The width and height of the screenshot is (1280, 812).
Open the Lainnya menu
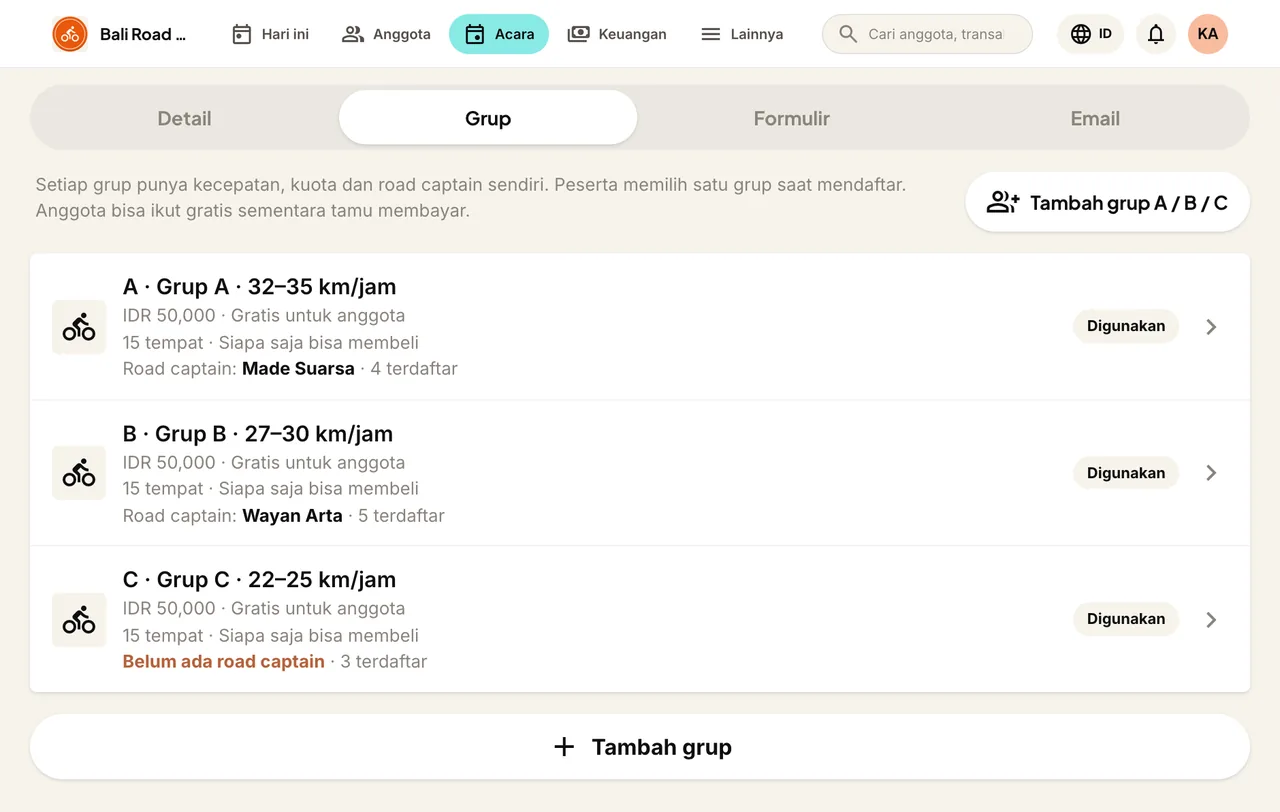coord(742,34)
